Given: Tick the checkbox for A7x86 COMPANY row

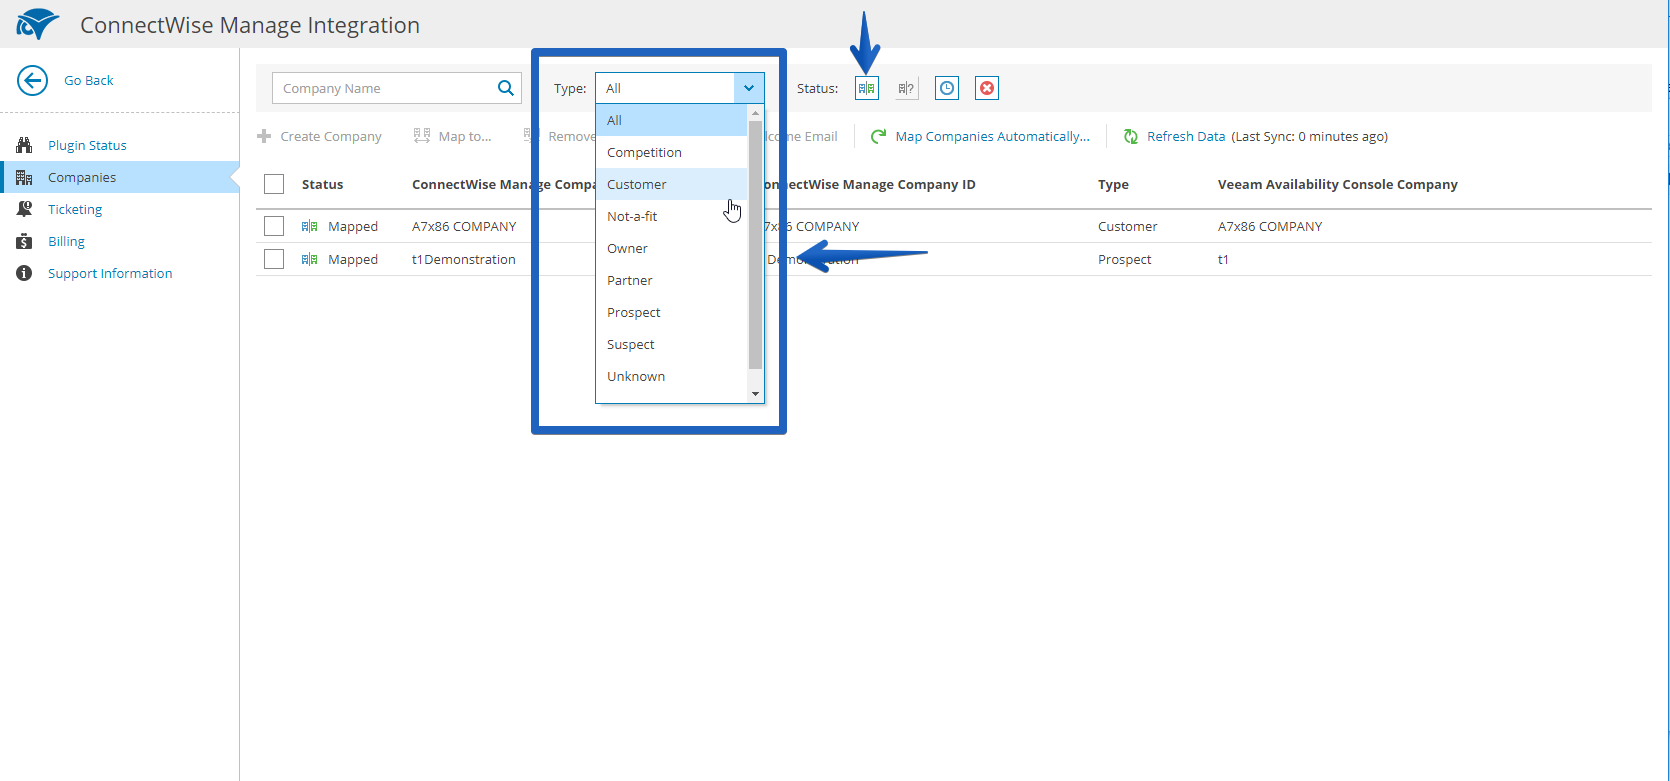Looking at the screenshot, I should (x=274, y=226).
